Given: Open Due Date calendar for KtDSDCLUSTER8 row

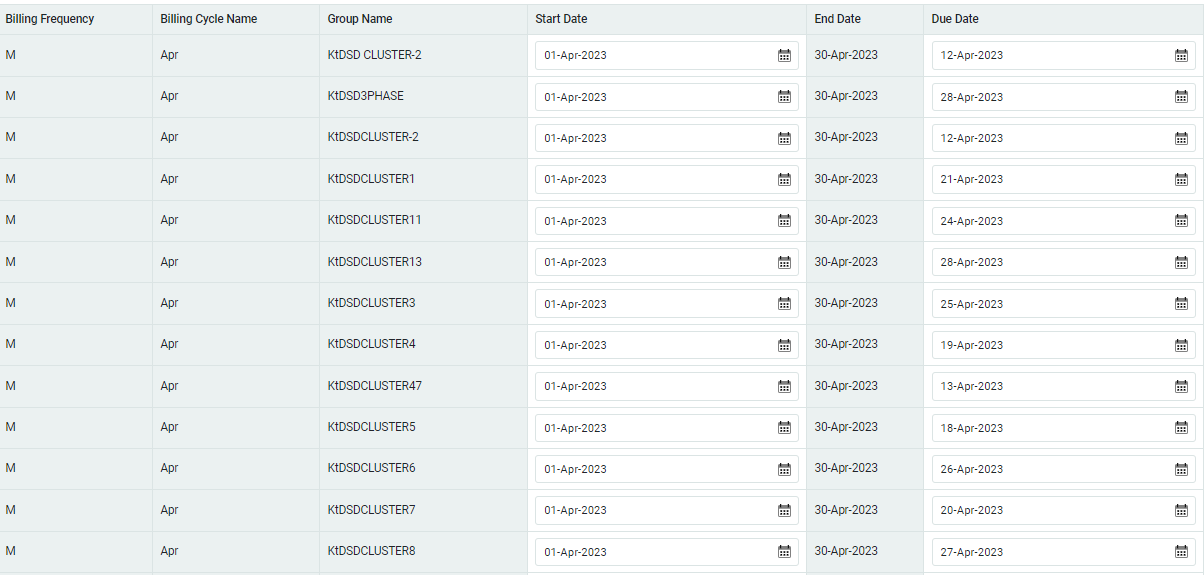Looking at the screenshot, I should pos(1181,552).
